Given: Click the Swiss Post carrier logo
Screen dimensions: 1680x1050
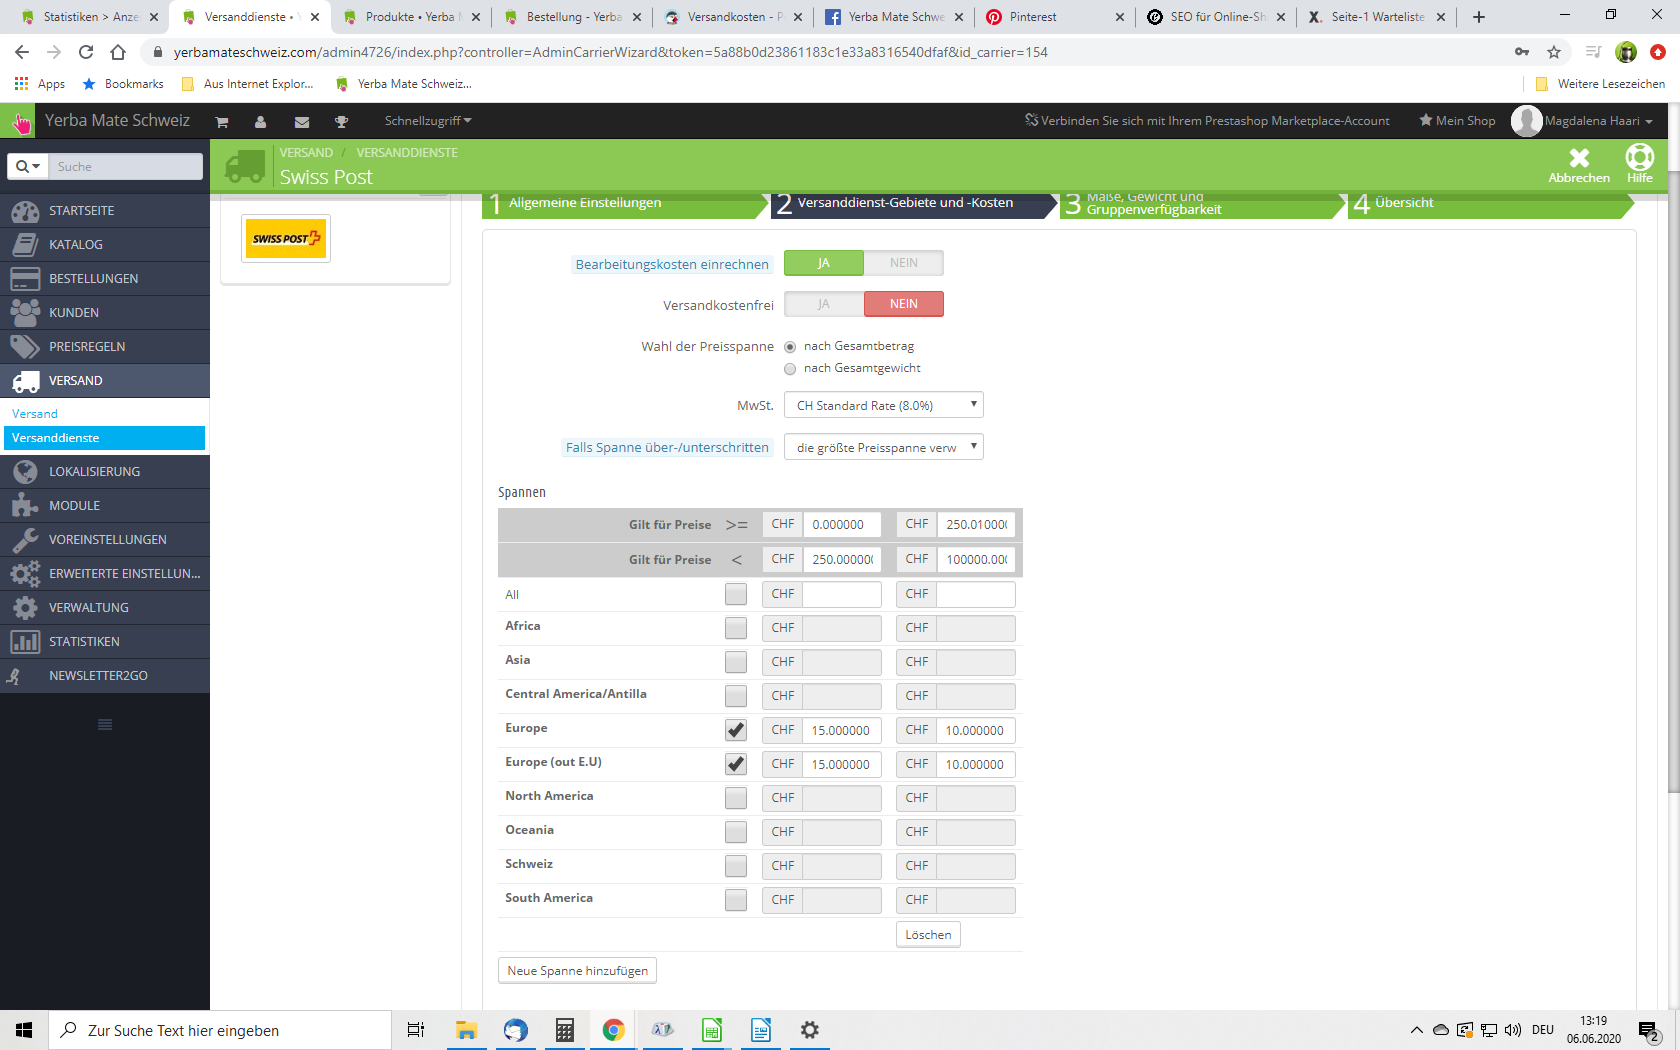Looking at the screenshot, I should [x=286, y=239].
